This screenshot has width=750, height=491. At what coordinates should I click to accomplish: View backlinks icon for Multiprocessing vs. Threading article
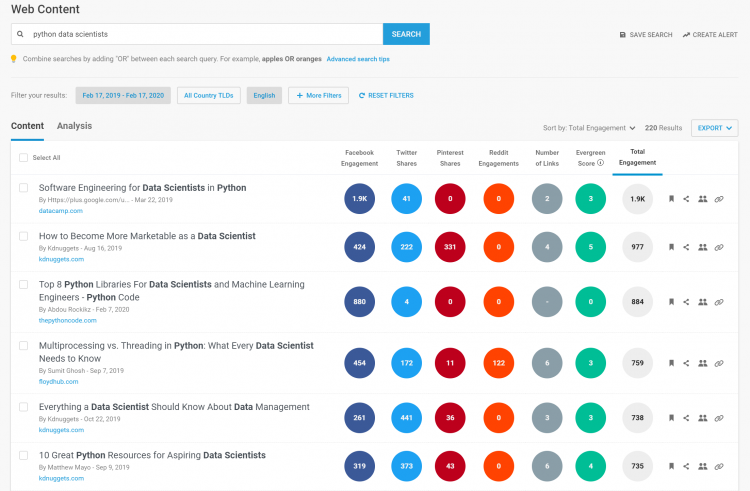click(x=719, y=363)
